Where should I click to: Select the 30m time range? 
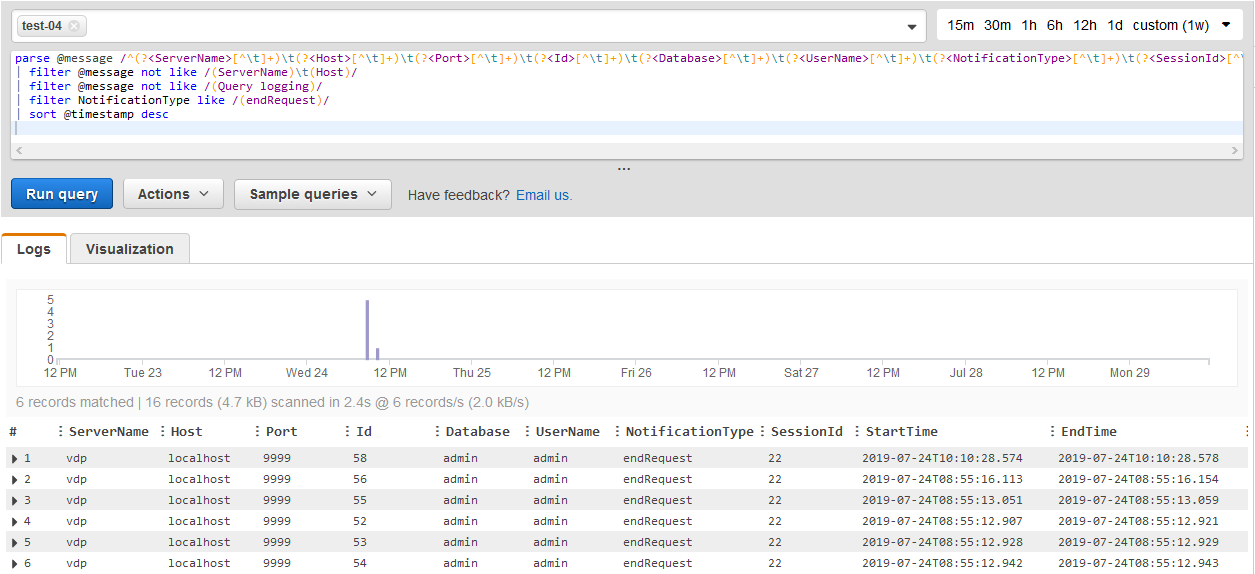click(997, 25)
